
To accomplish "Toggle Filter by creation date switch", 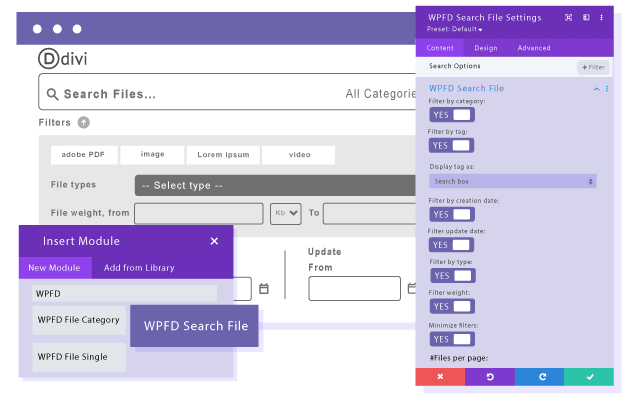I will point(452,215).
